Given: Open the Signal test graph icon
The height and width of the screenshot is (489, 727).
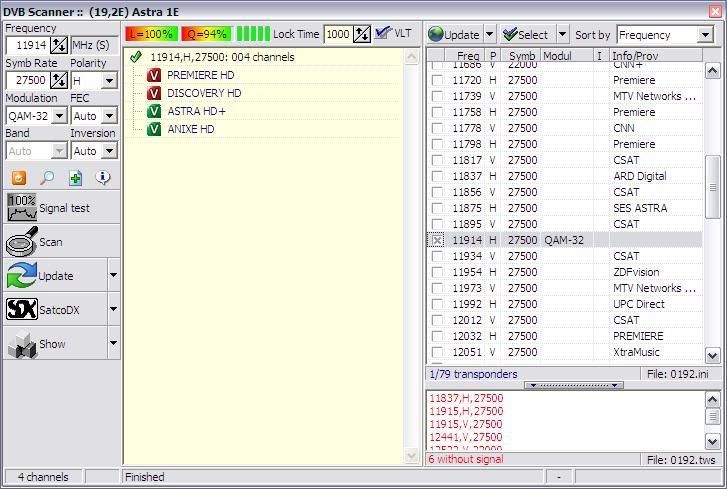Looking at the screenshot, I should (22, 208).
